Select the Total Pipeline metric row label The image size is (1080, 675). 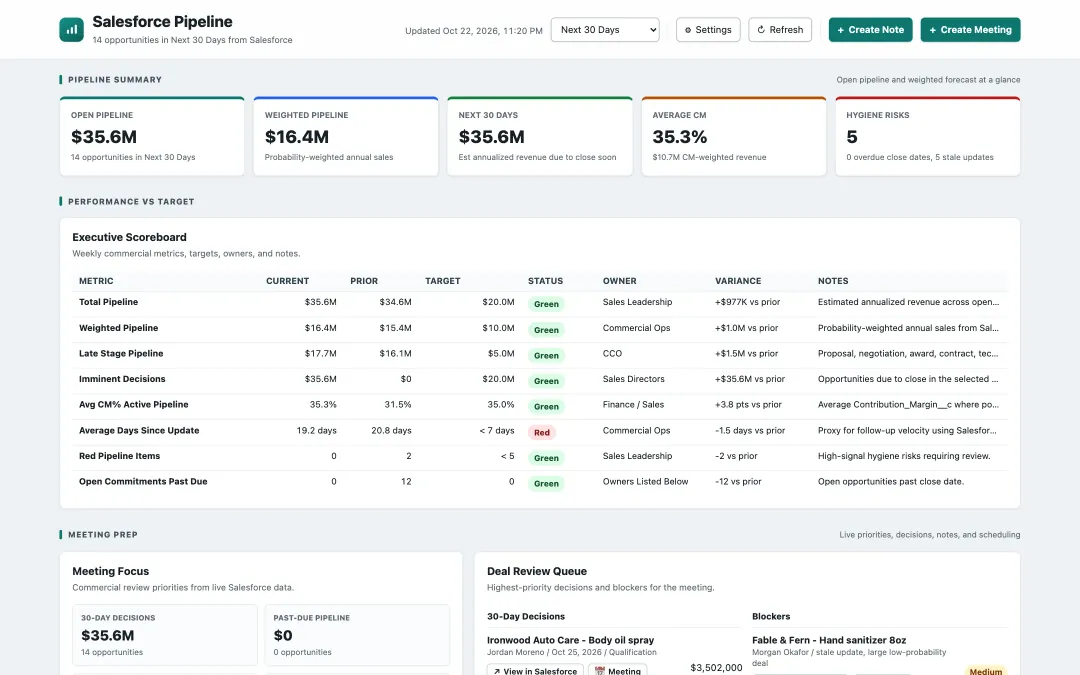[108, 302]
